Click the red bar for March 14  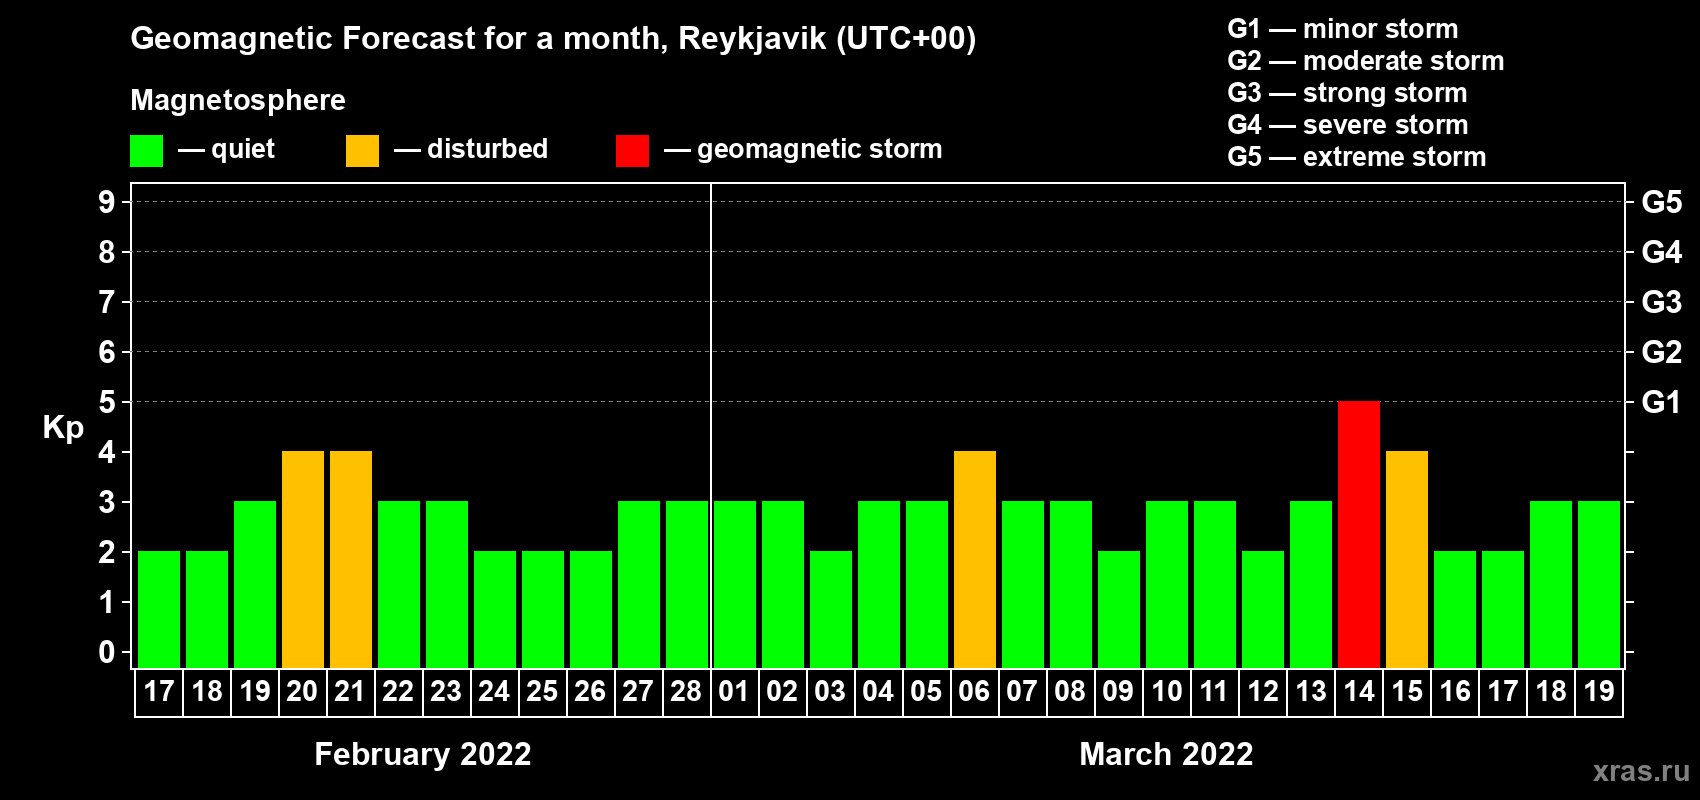pyautogui.click(x=1358, y=534)
